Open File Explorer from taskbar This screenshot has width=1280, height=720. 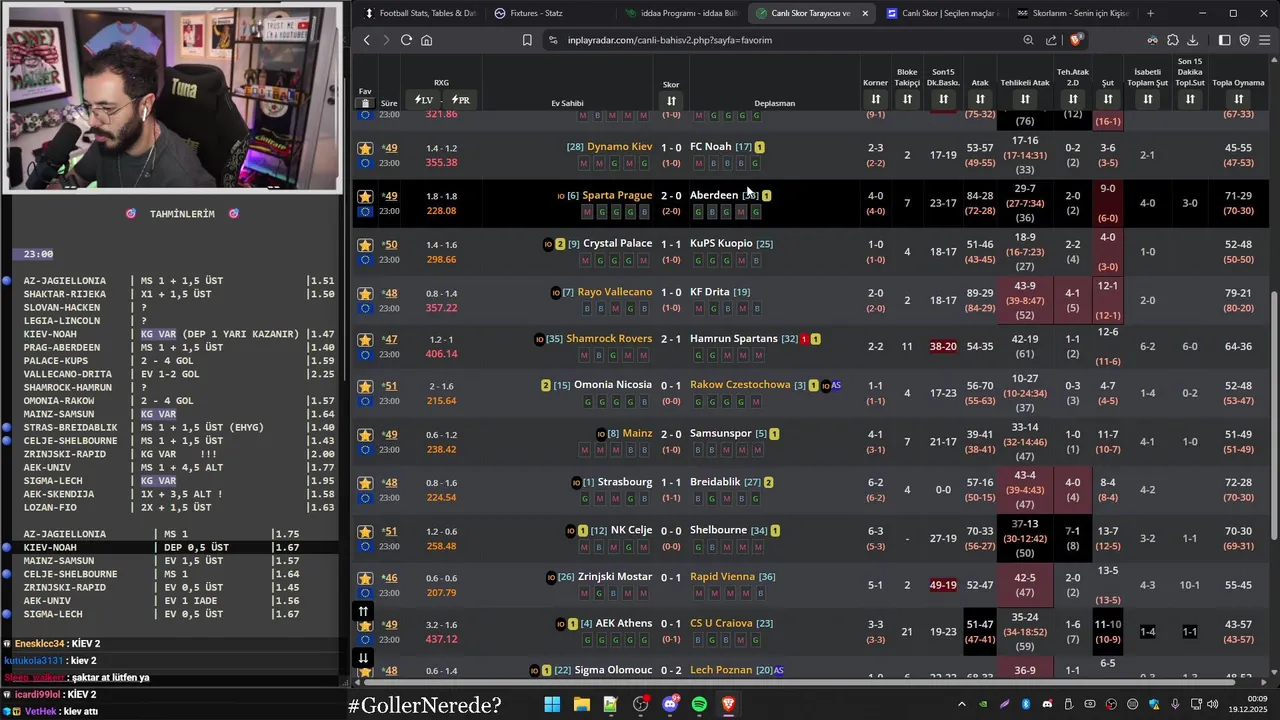[x=581, y=704]
